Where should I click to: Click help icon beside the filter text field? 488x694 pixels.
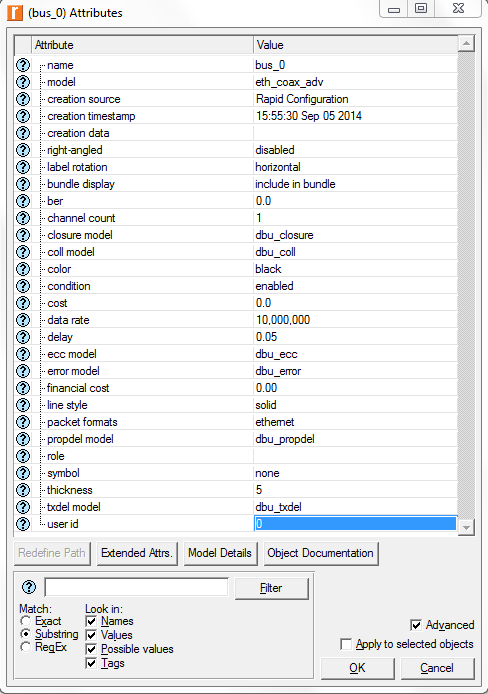click(29, 587)
